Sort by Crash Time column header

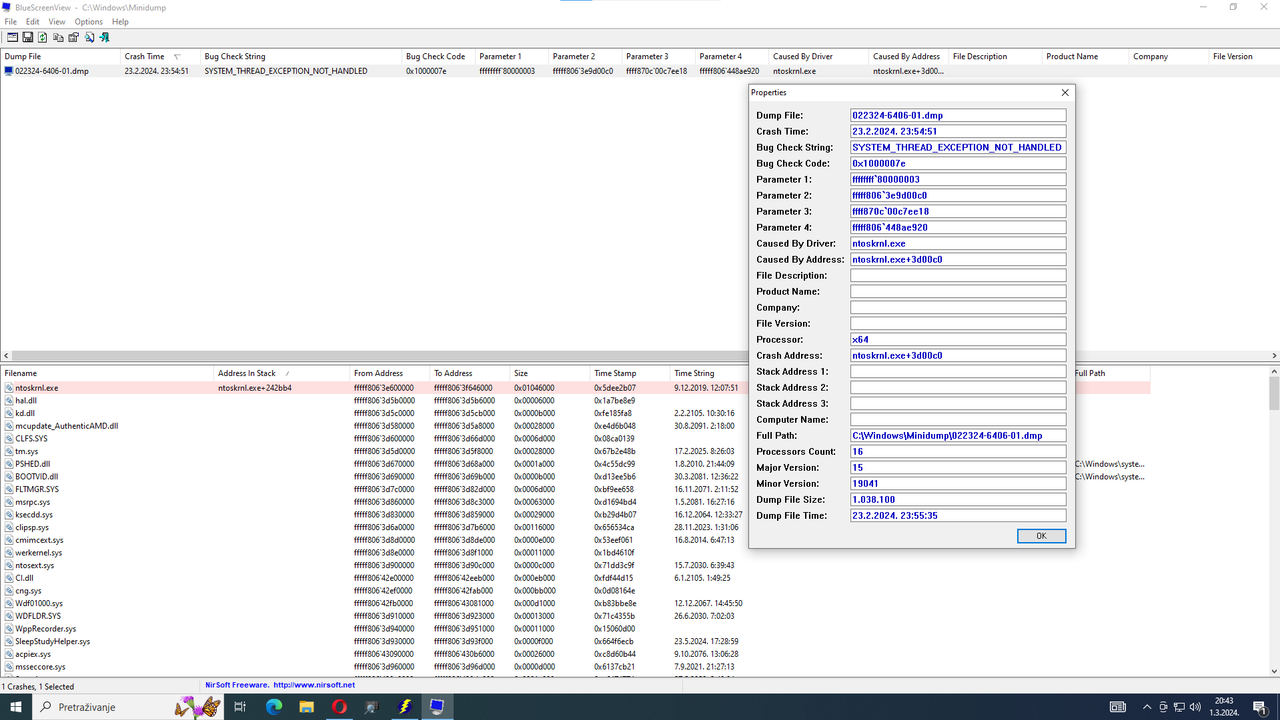pos(159,56)
